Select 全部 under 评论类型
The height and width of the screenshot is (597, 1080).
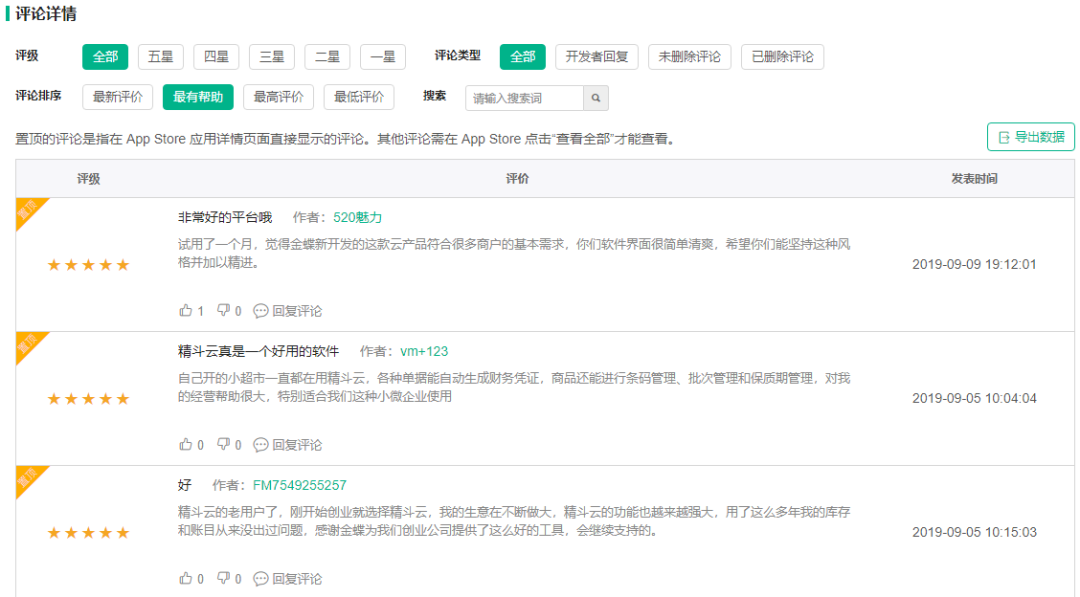coord(523,56)
